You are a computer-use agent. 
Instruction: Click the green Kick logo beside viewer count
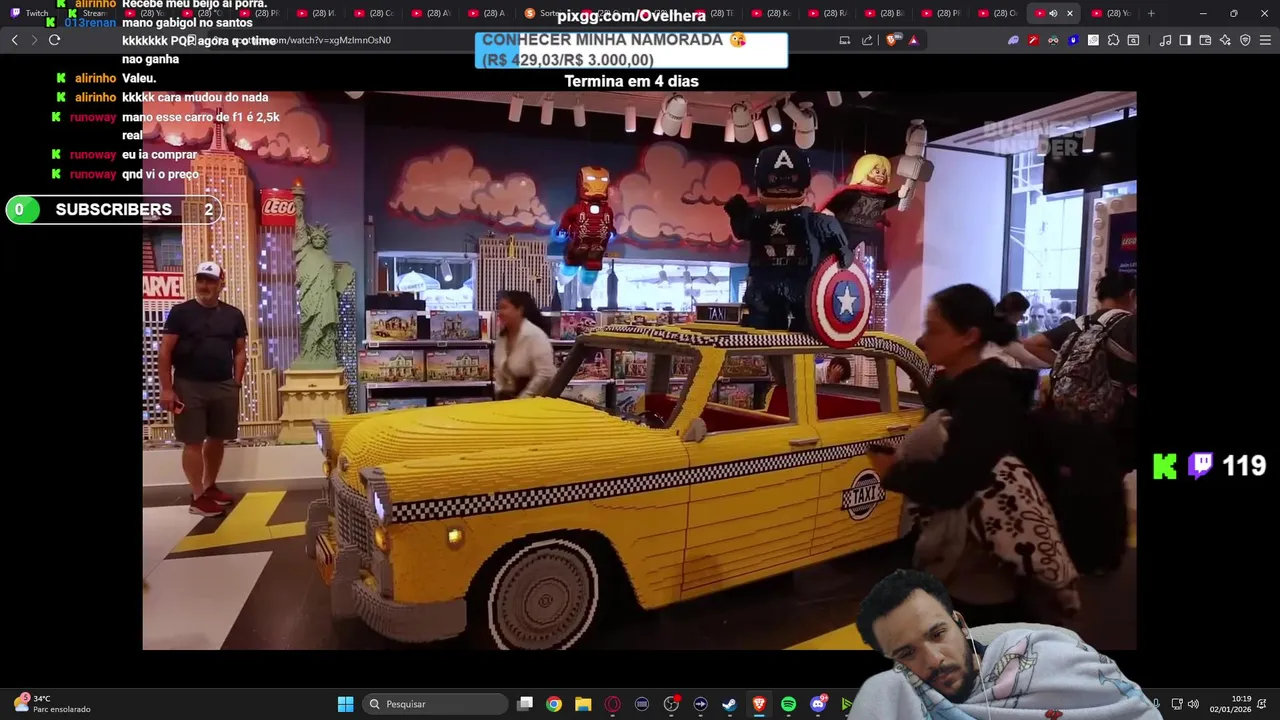pyautogui.click(x=1165, y=466)
